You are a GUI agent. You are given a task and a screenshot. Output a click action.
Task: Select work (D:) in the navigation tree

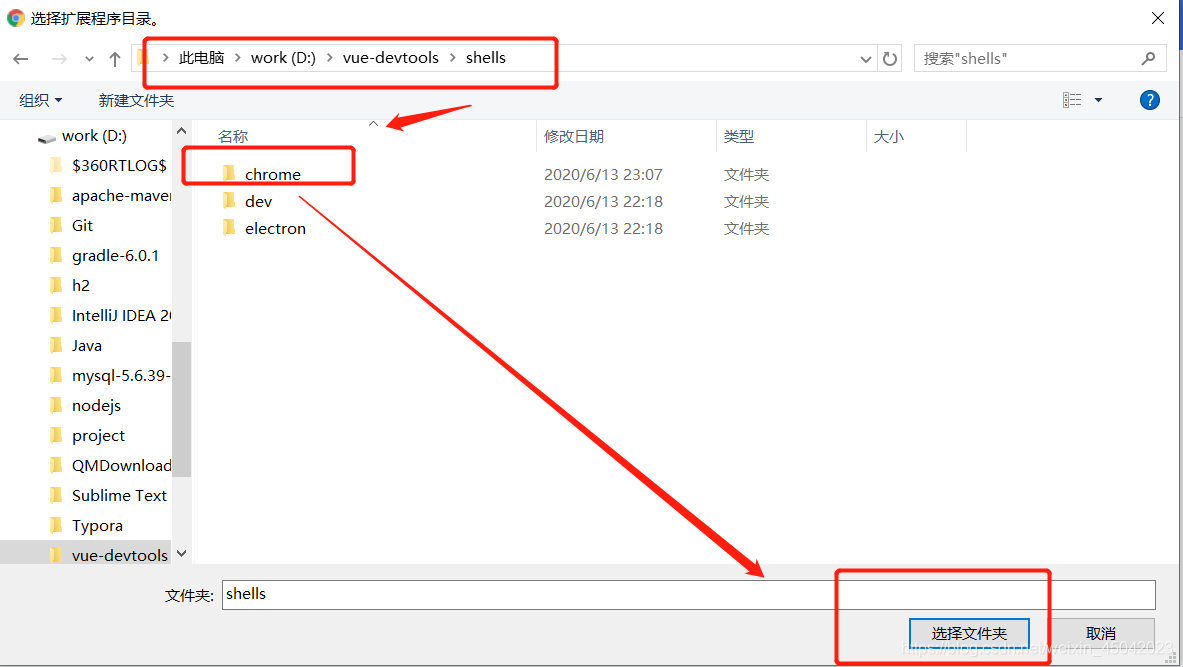click(94, 136)
